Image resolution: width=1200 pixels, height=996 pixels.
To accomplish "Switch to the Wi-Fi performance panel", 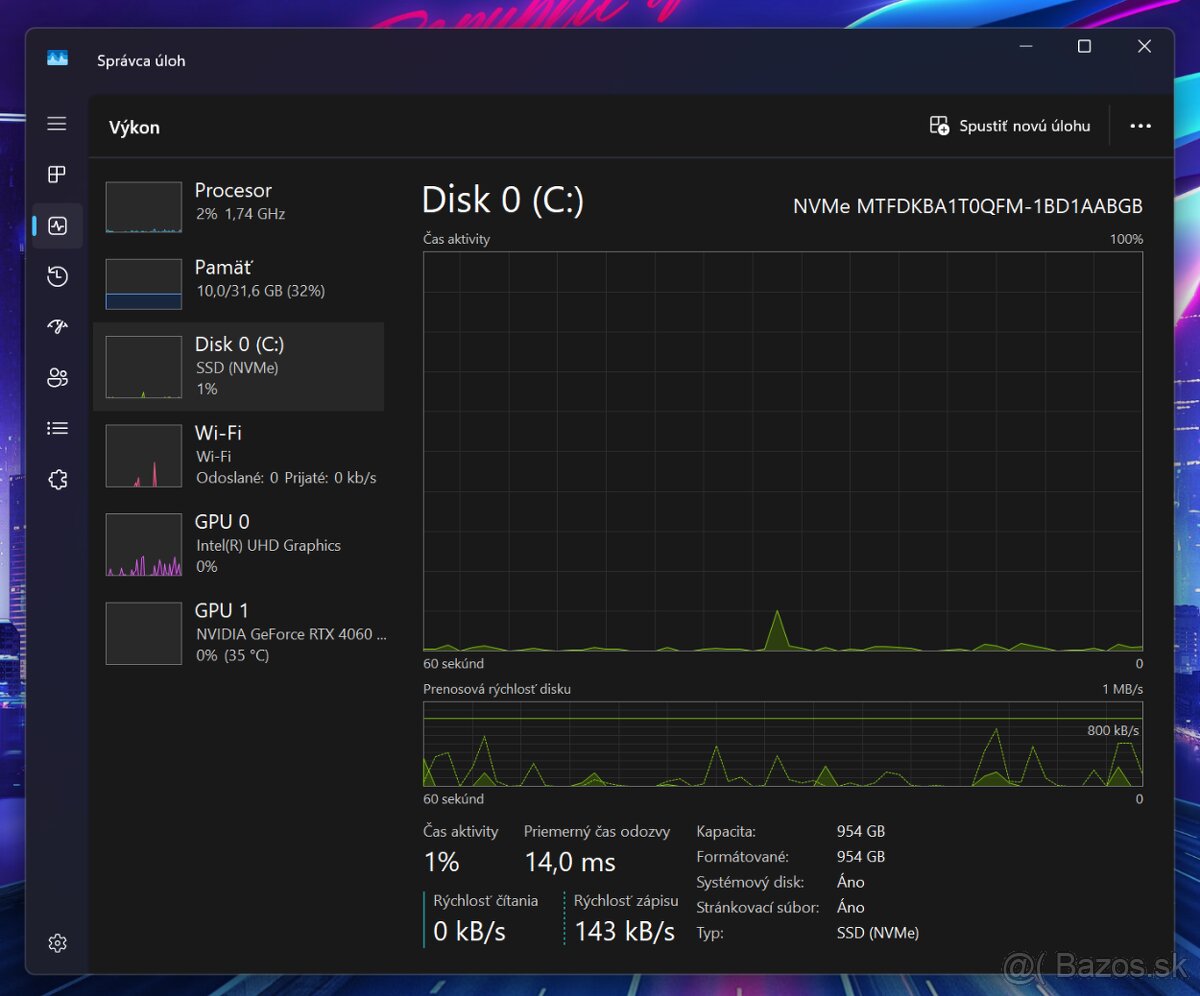I will (240, 455).
